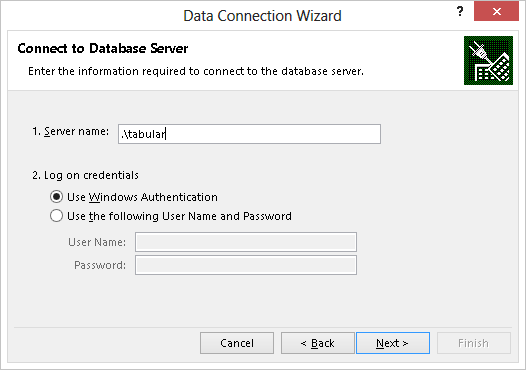Screen dimensions: 526x370
Task: Click the Password label text
Action: coord(100,265)
